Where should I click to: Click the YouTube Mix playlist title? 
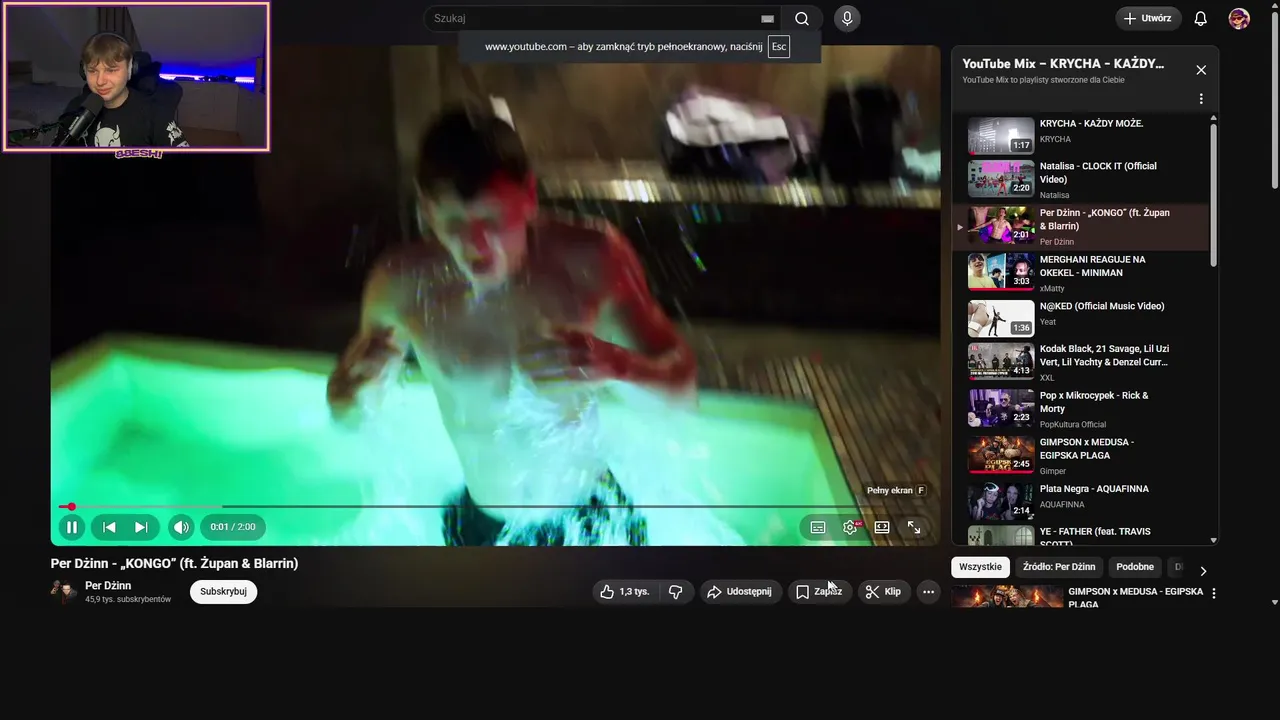click(x=1063, y=64)
